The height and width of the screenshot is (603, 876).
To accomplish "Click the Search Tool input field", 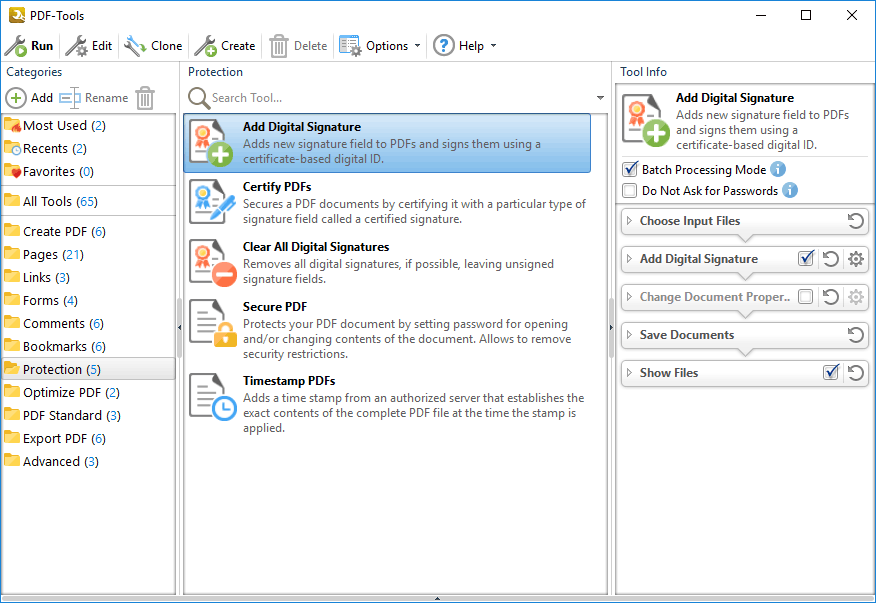I will coord(401,98).
